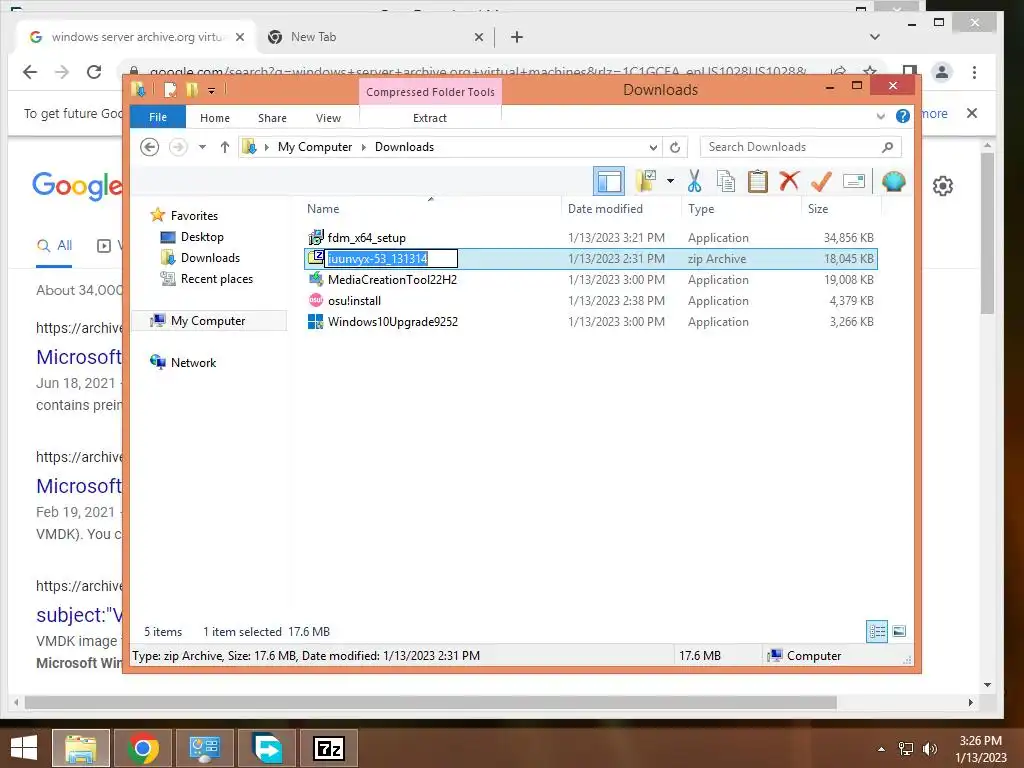Select the Windows10Upgrade9252 file
Viewport: 1024px width, 768px height.
[x=392, y=321]
